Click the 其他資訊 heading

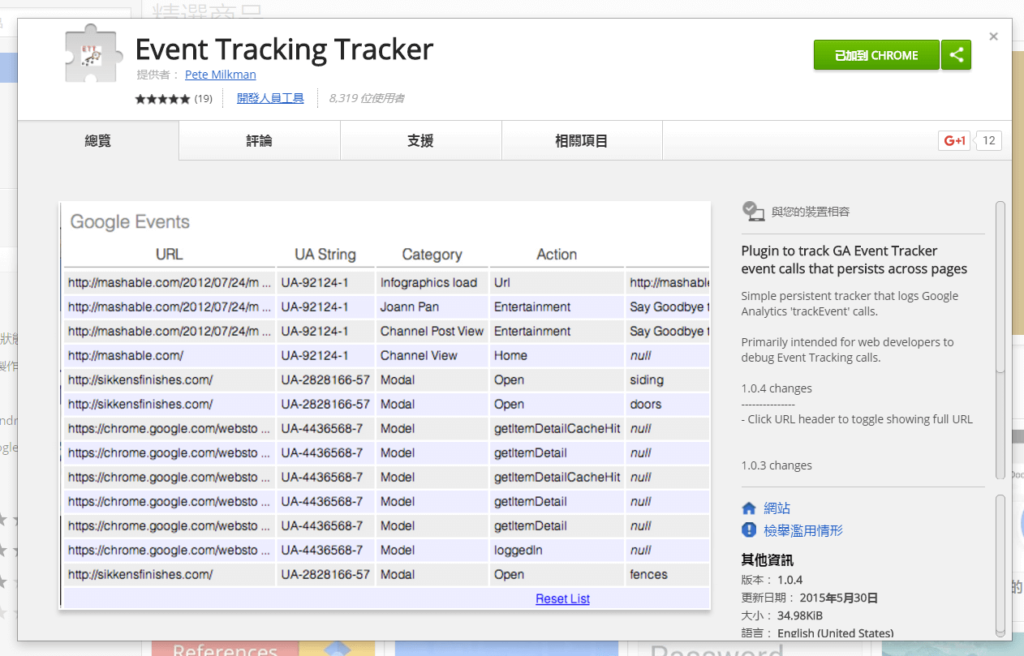tap(767, 560)
